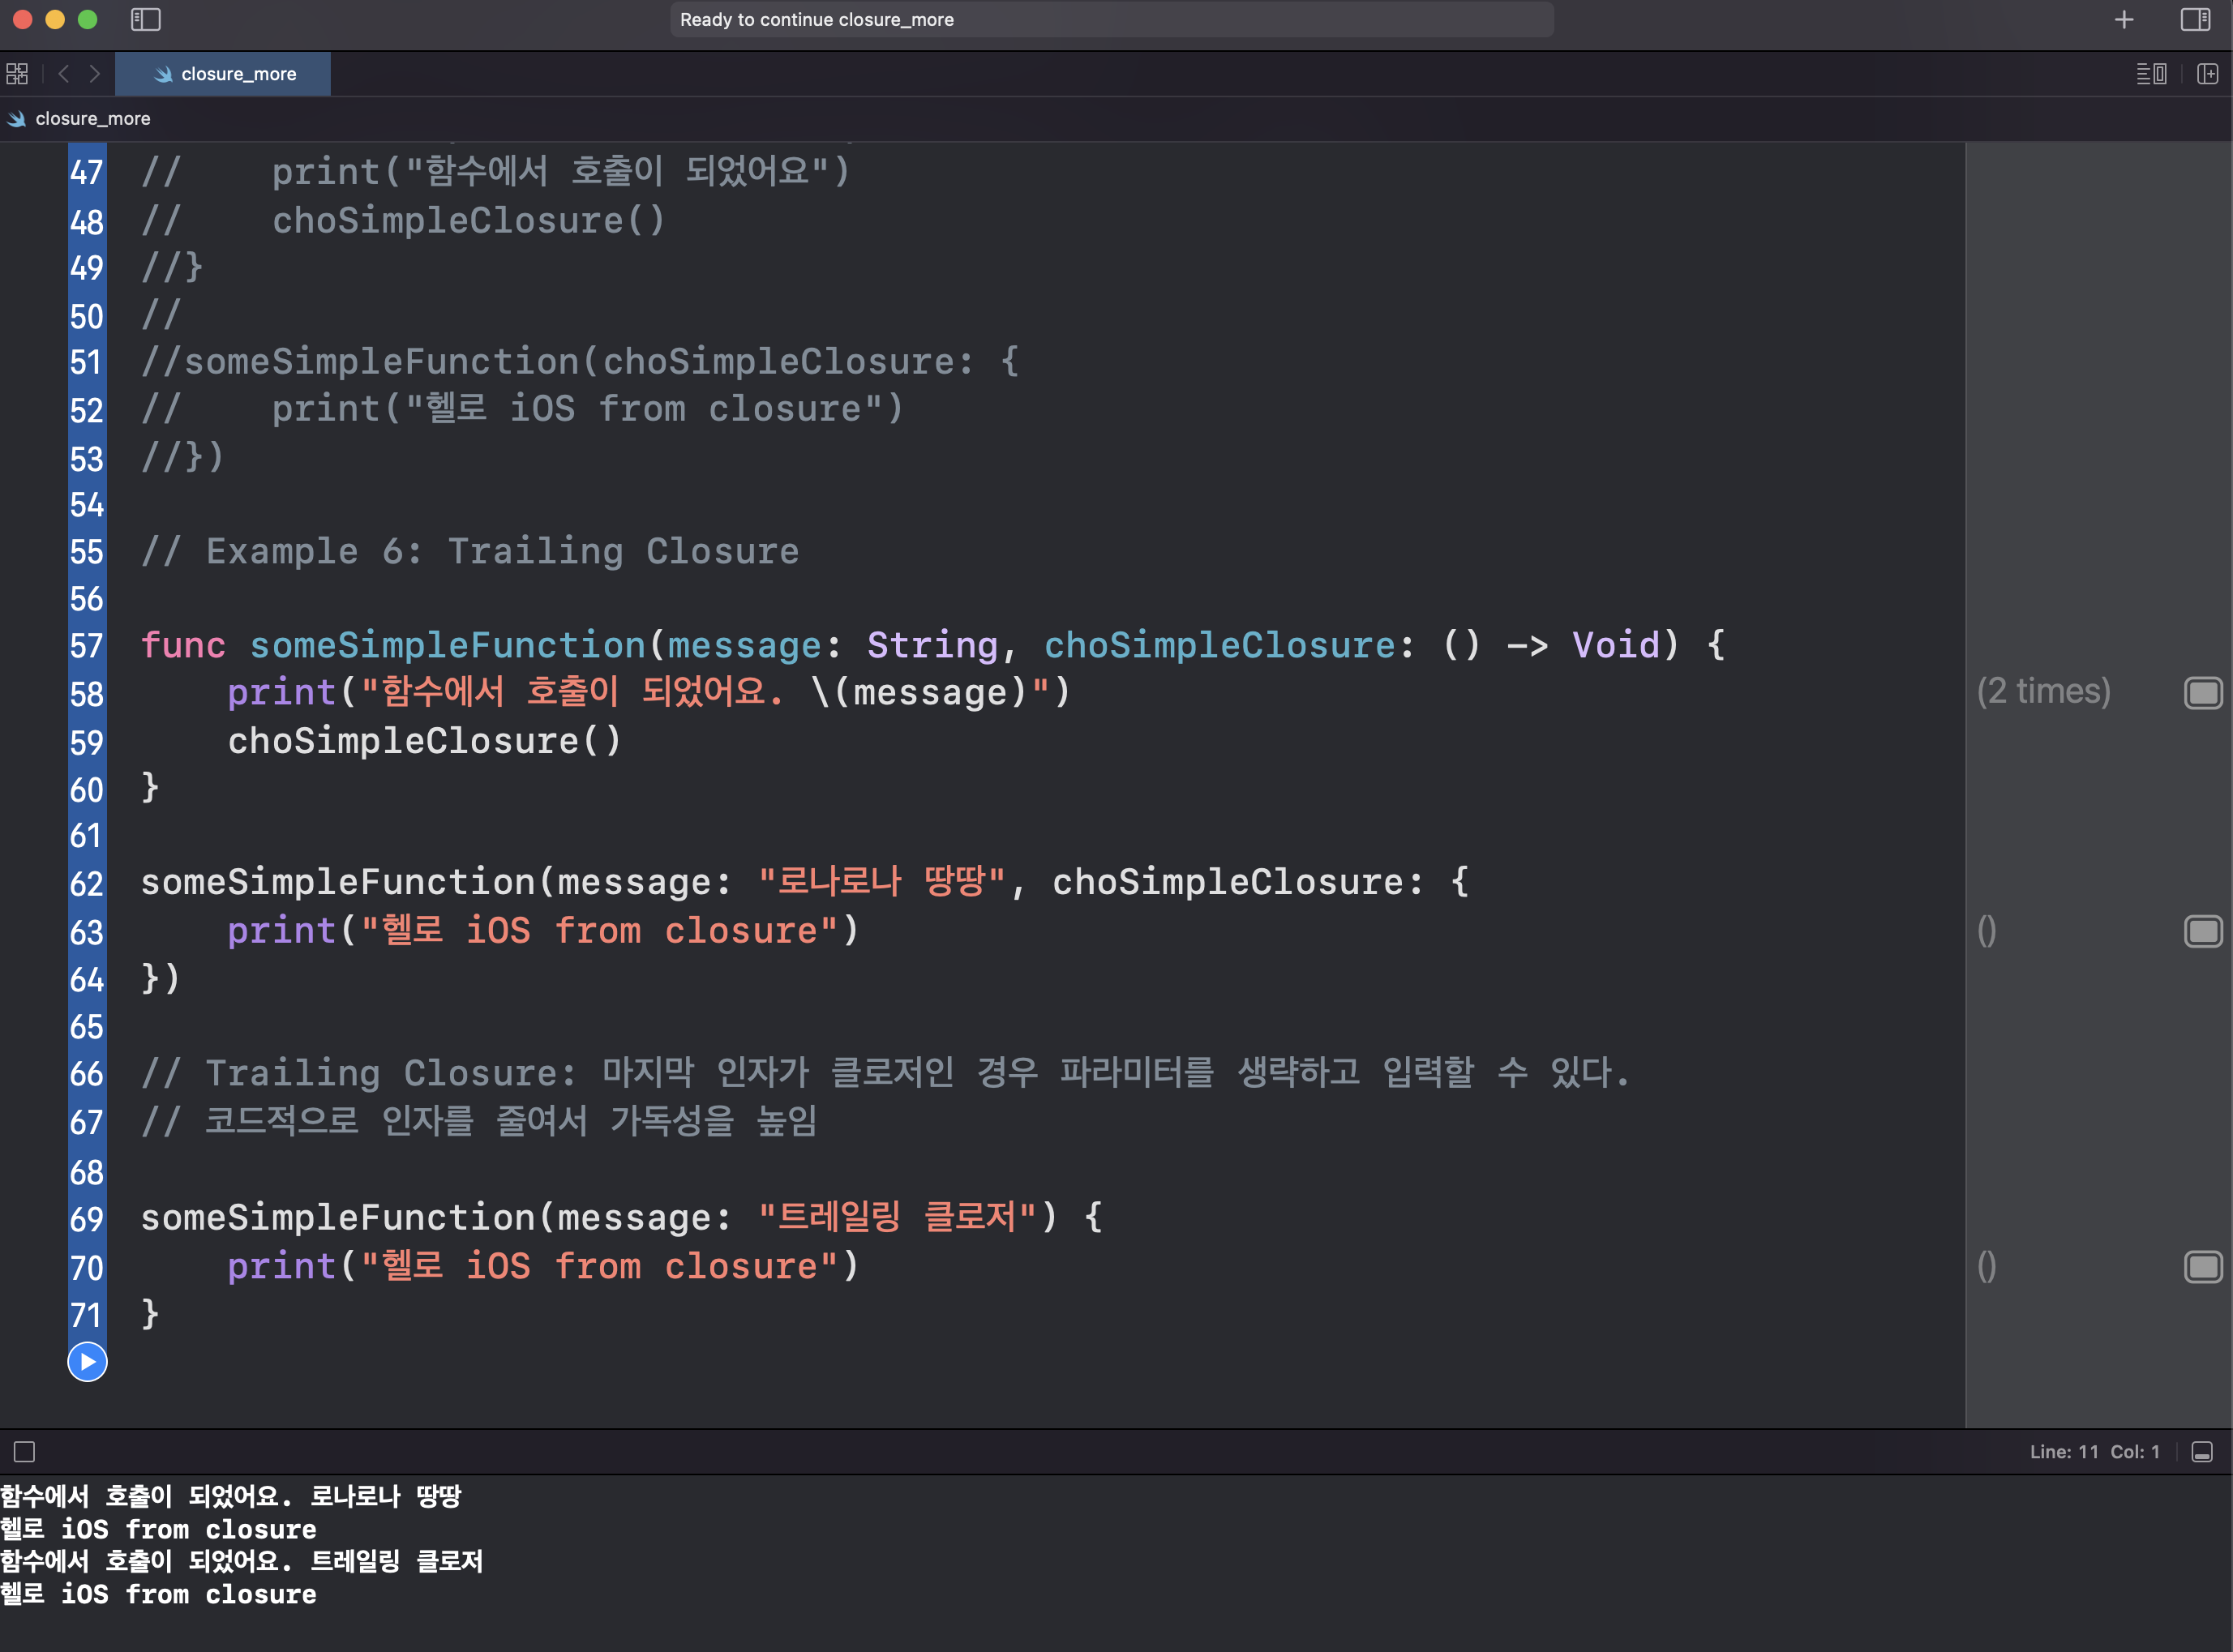This screenshot has height=1652, width=2233.
Task: Hide the debug console area
Action: (x=2201, y=1452)
